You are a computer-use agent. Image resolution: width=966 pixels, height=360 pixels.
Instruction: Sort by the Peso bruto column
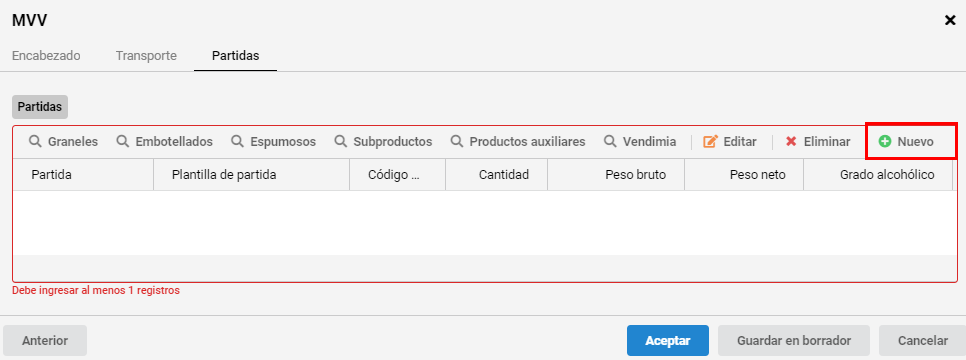click(x=616, y=174)
